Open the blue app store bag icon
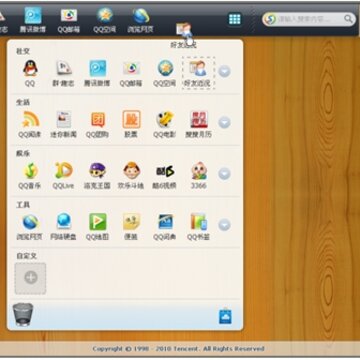 (225, 316)
